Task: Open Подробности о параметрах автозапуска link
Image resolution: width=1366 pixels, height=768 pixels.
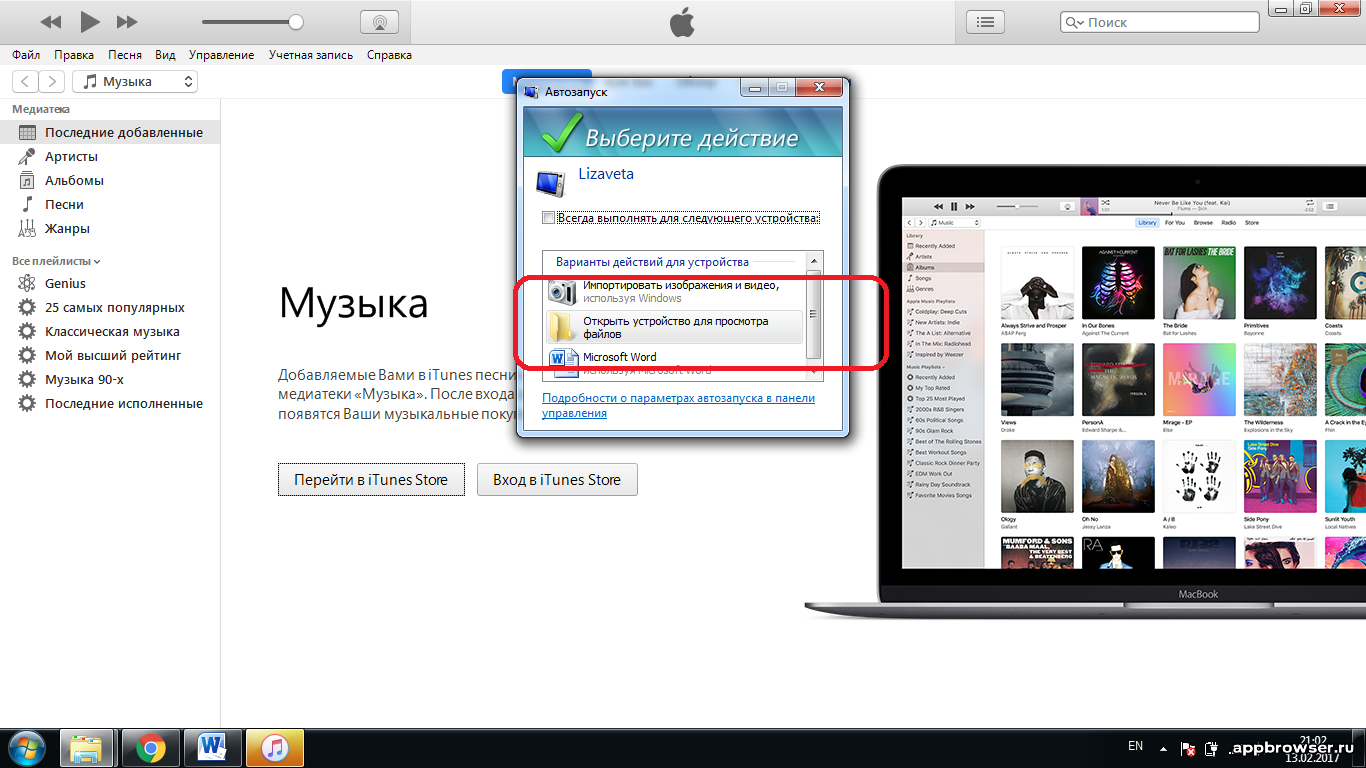Action: pyautogui.click(x=678, y=405)
